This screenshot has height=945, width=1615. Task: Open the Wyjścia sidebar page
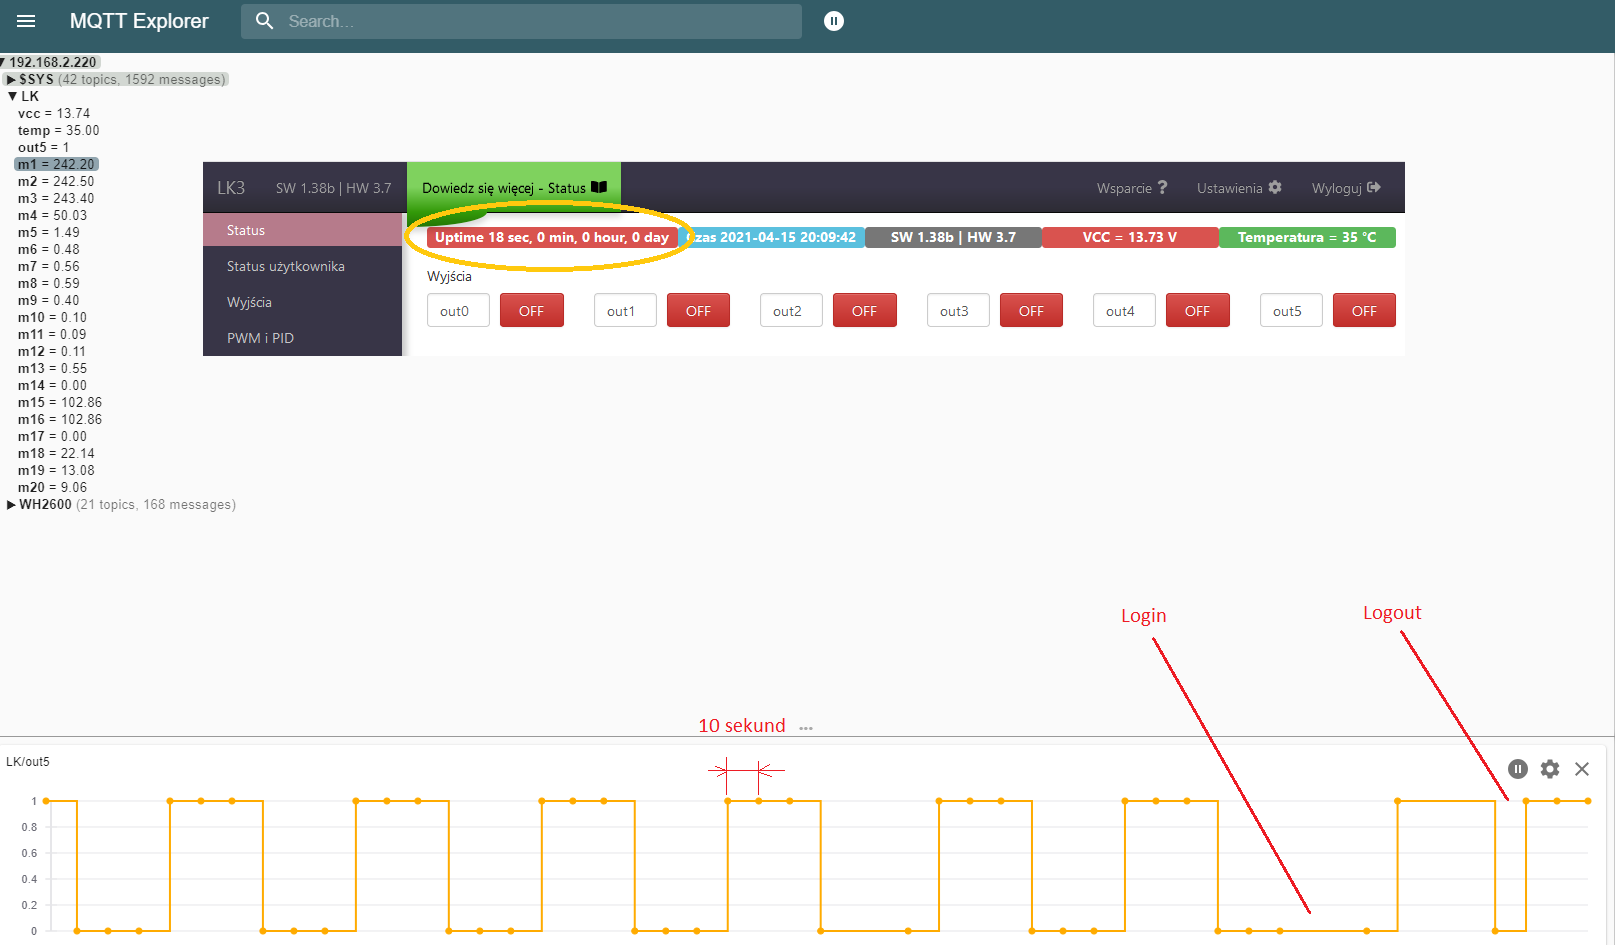[x=249, y=302]
